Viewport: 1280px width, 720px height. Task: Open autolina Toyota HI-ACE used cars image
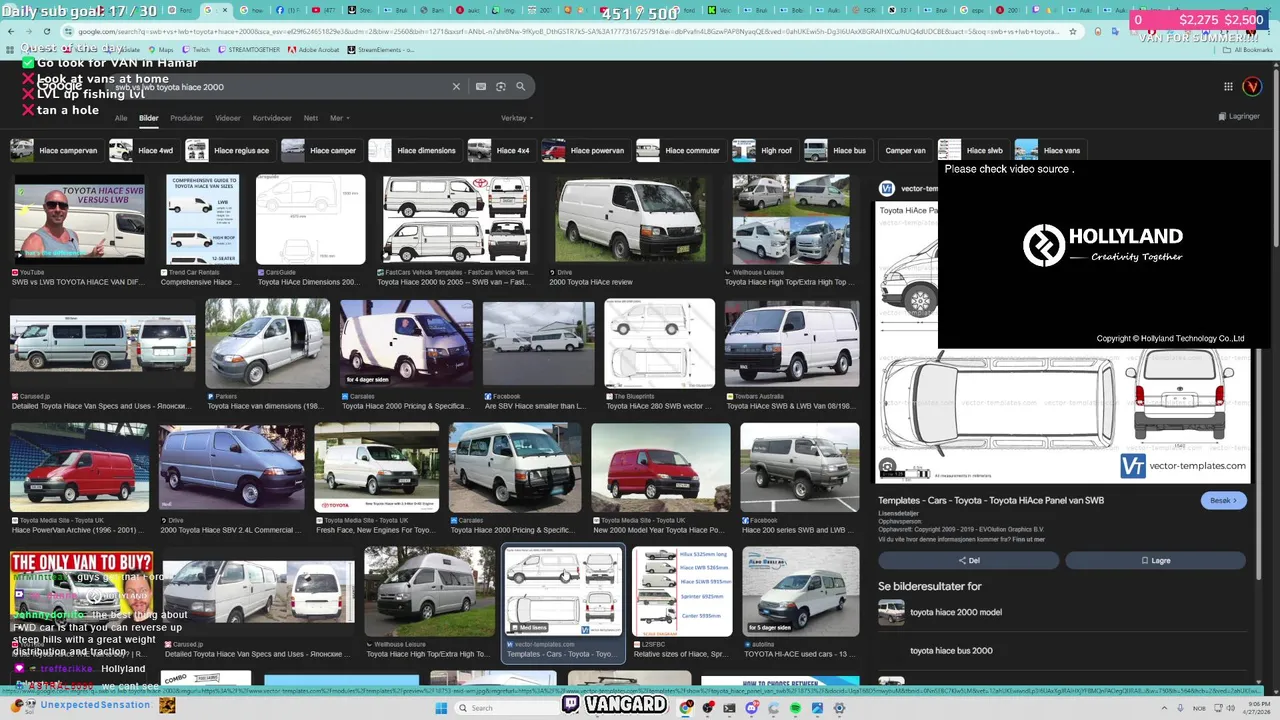pos(801,591)
